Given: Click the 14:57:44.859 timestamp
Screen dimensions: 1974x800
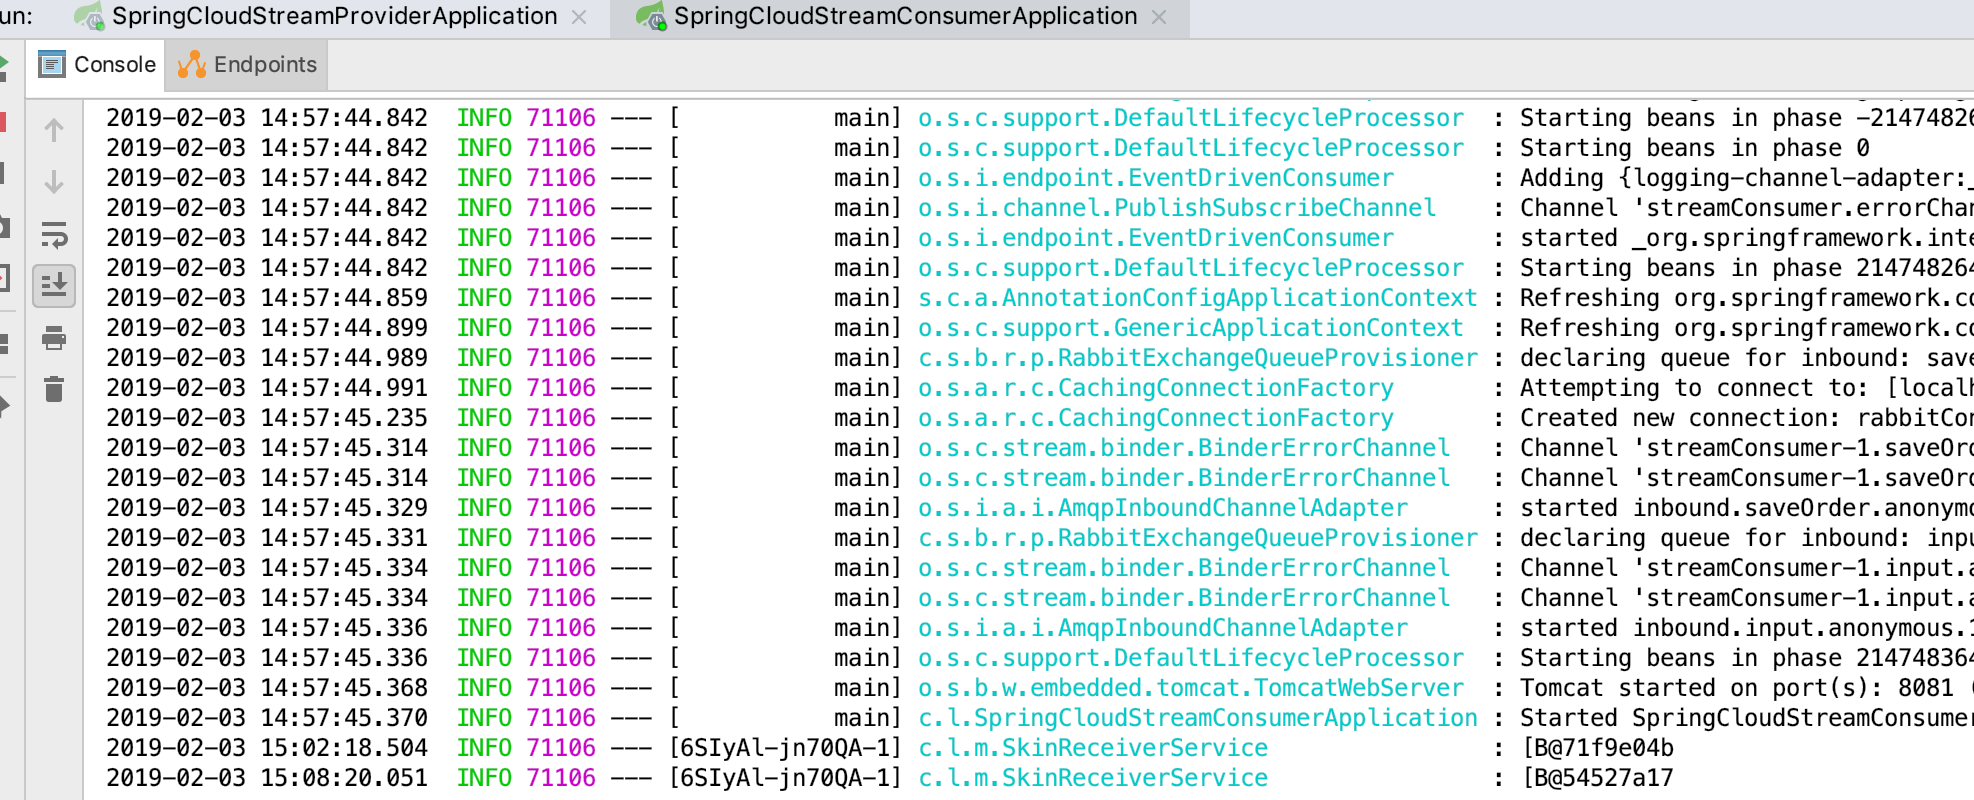Looking at the screenshot, I should click(x=344, y=298).
